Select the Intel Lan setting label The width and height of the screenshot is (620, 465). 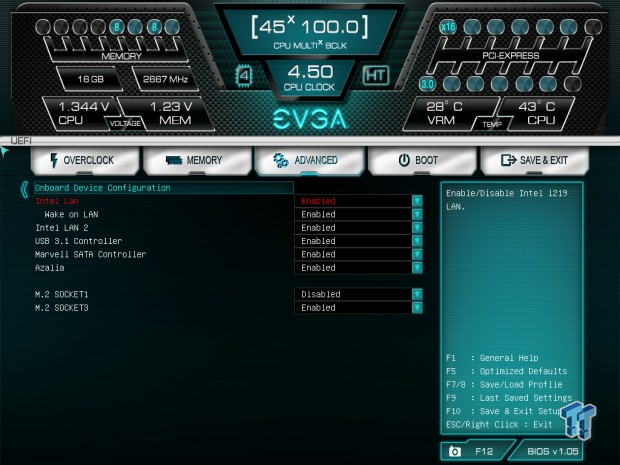click(x=57, y=201)
